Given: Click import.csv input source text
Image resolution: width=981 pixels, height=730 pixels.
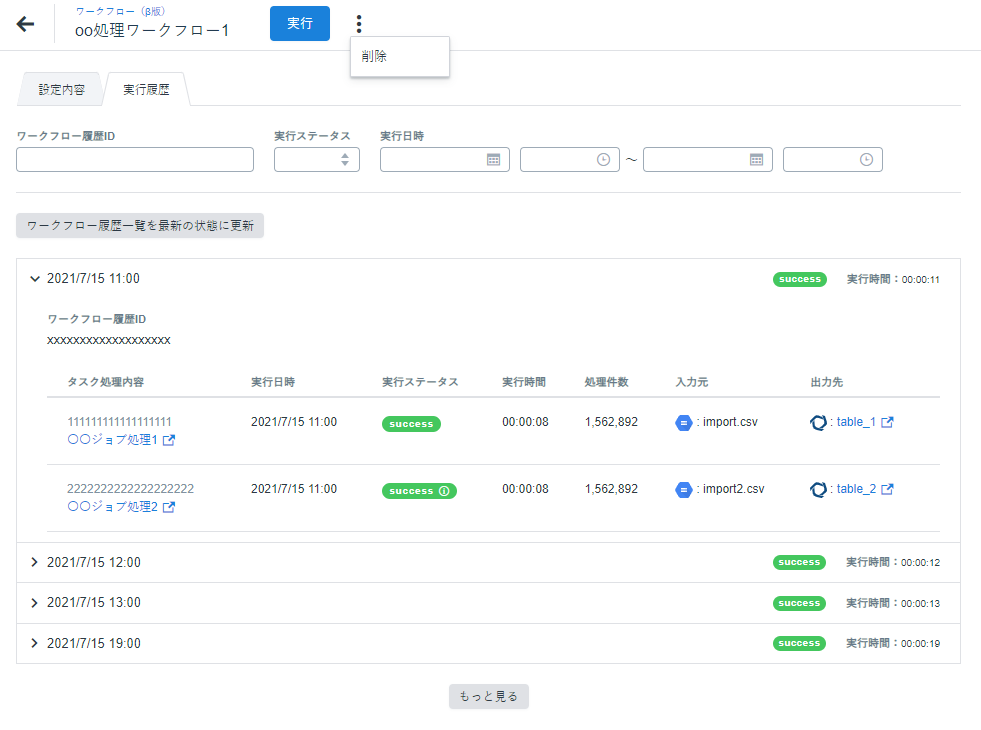Looking at the screenshot, I should [x=730, y=422].
